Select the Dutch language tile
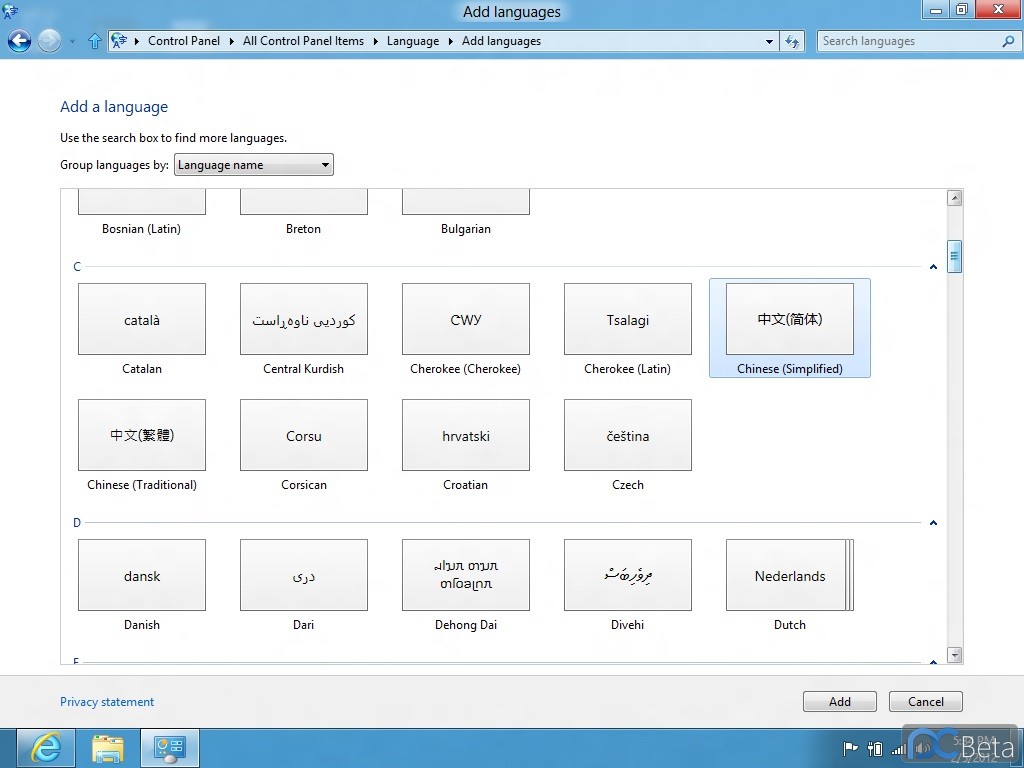Viewport: 1024px width, 768px height. point(789,575)
